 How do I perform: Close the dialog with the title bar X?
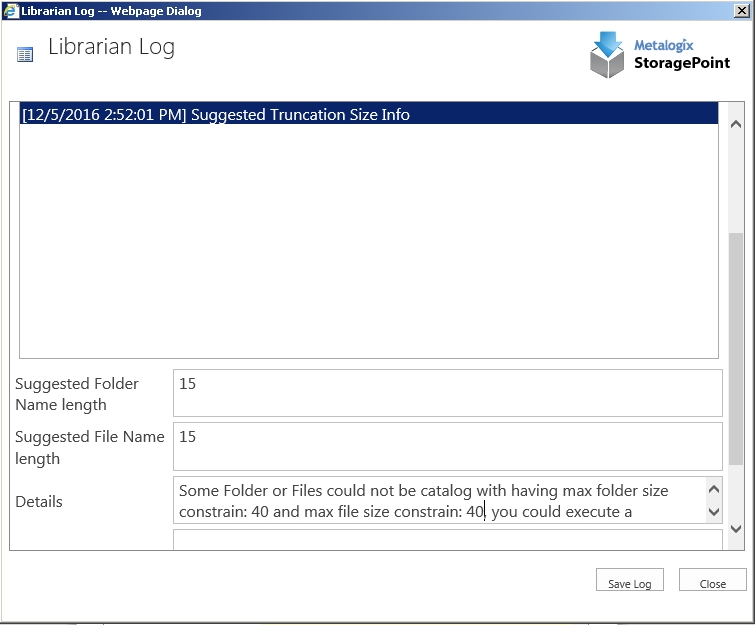(742, 11)
